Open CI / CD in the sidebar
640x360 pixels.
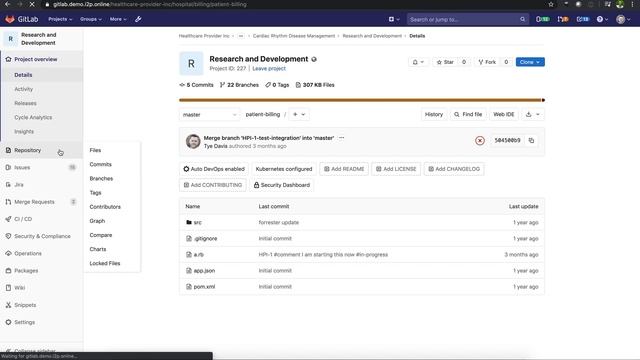click(x=42, y=219)
